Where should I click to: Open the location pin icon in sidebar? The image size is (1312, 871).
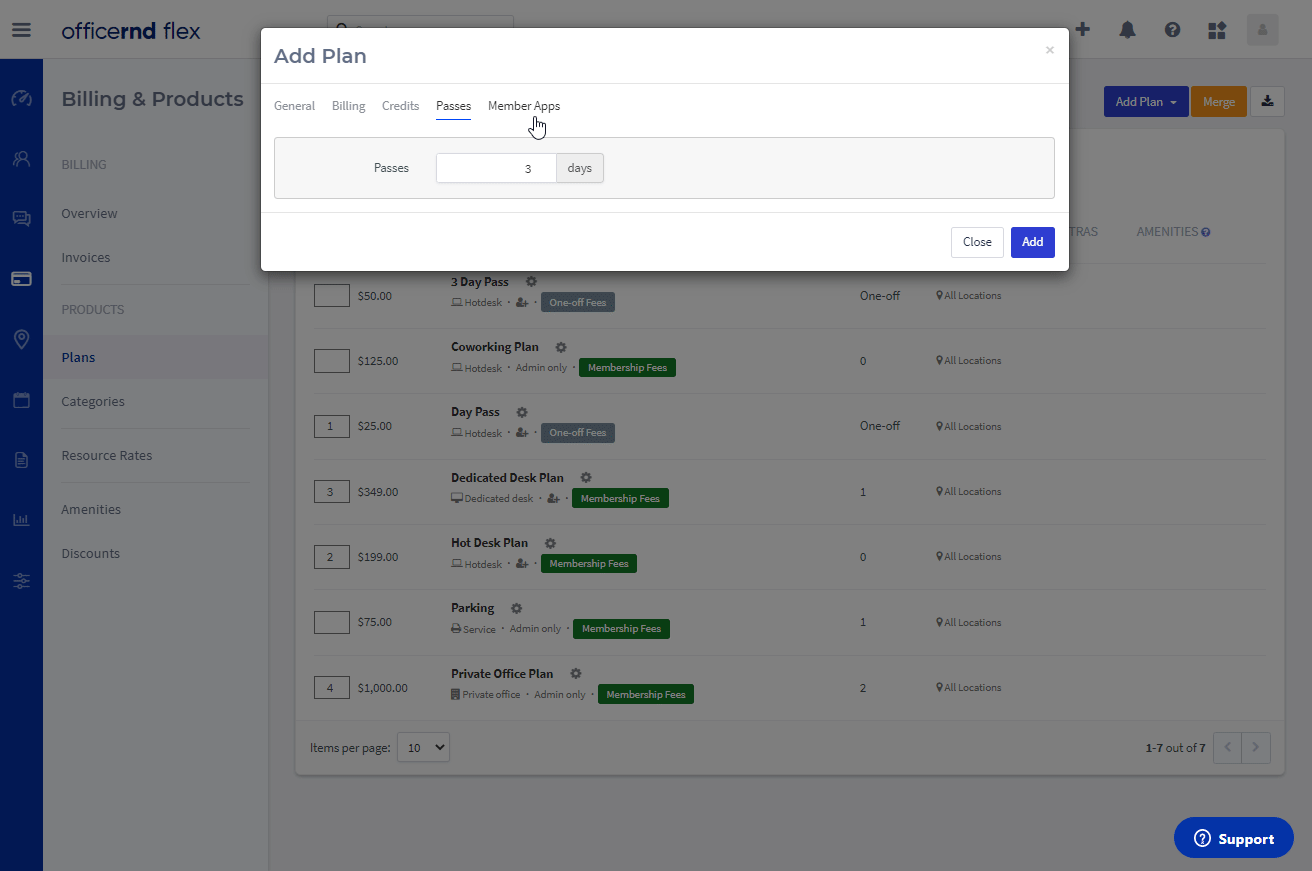click(x=21, y=340)
